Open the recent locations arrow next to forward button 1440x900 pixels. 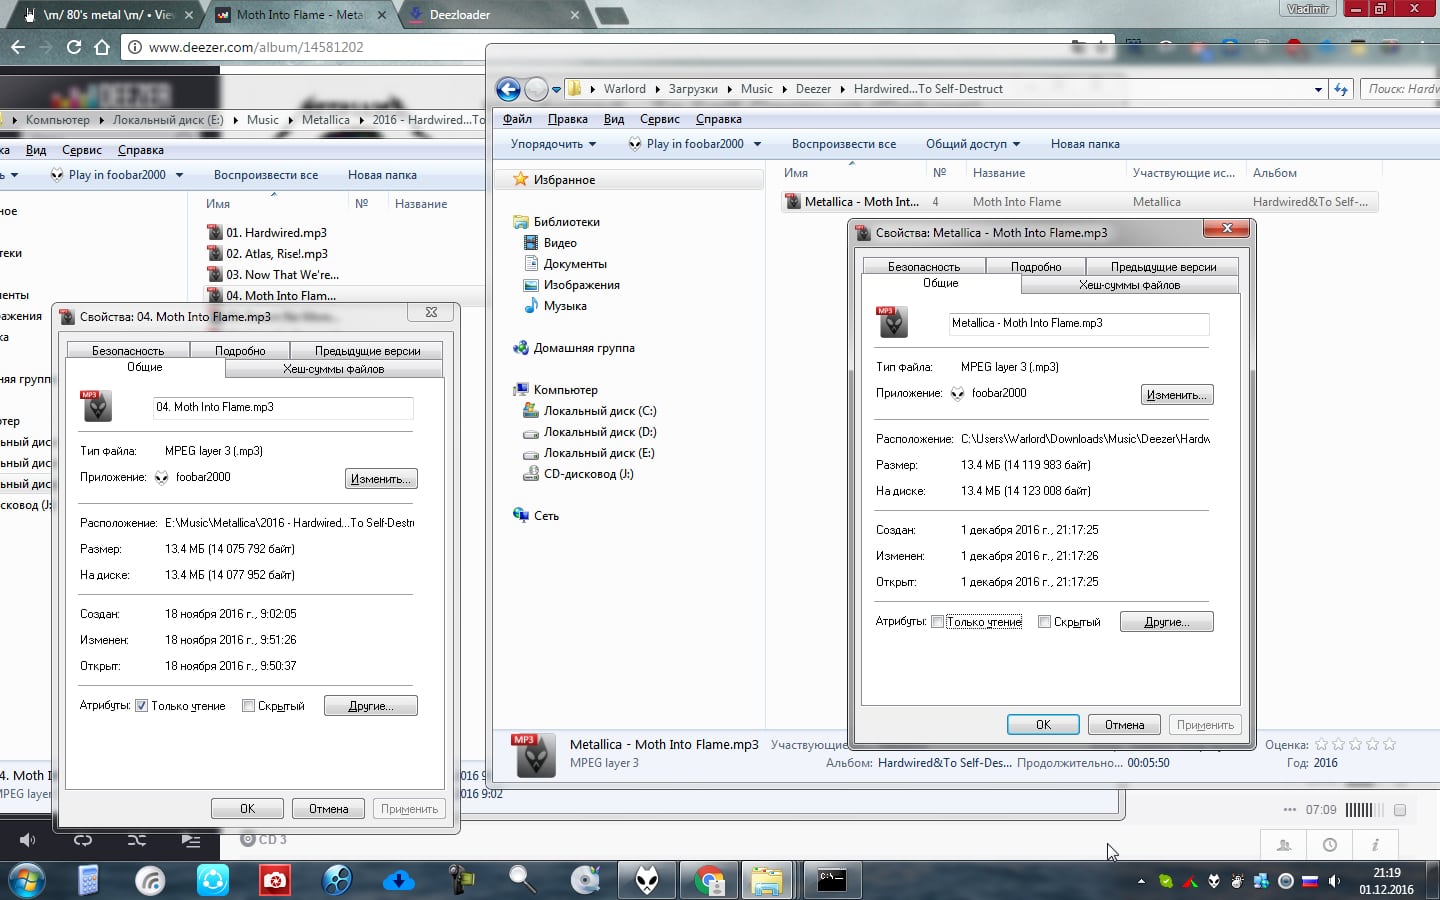pyautogui.click(x=557, y=89)
